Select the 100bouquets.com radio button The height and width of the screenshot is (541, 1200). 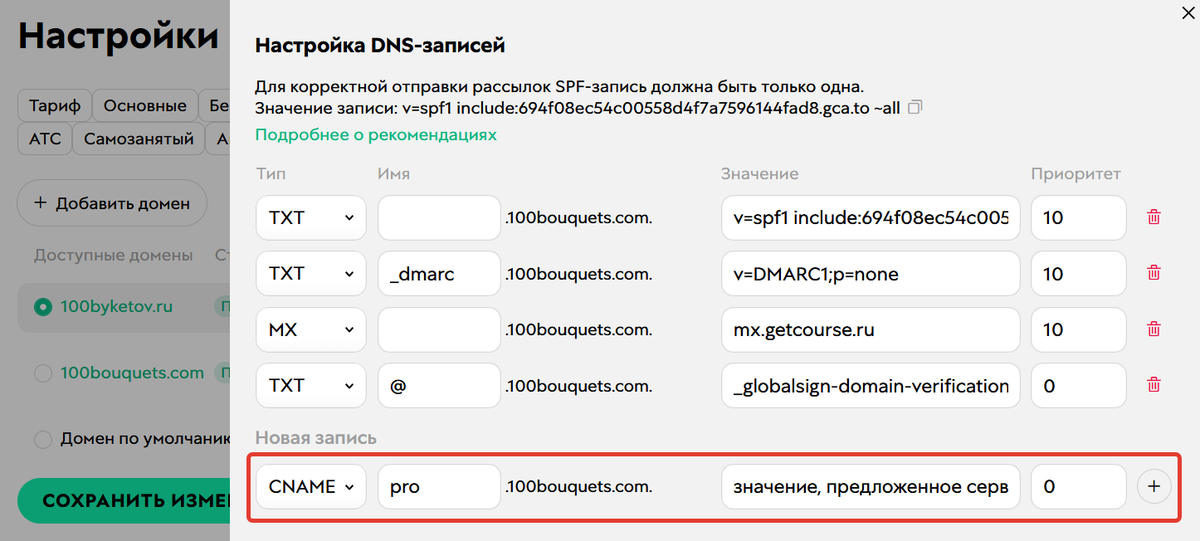pos(42,373)
